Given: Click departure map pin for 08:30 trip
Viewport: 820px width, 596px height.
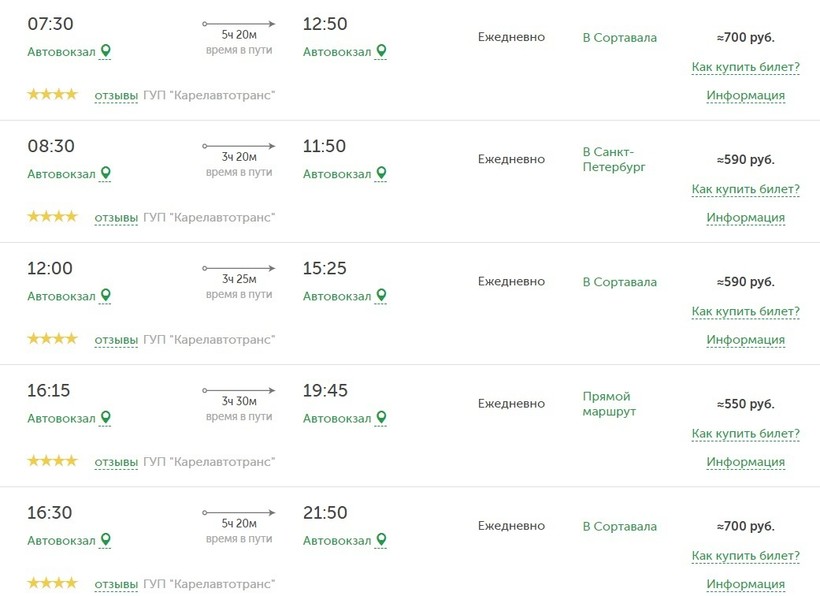Looking at the screenshot, I should click(x=106, y=173).
